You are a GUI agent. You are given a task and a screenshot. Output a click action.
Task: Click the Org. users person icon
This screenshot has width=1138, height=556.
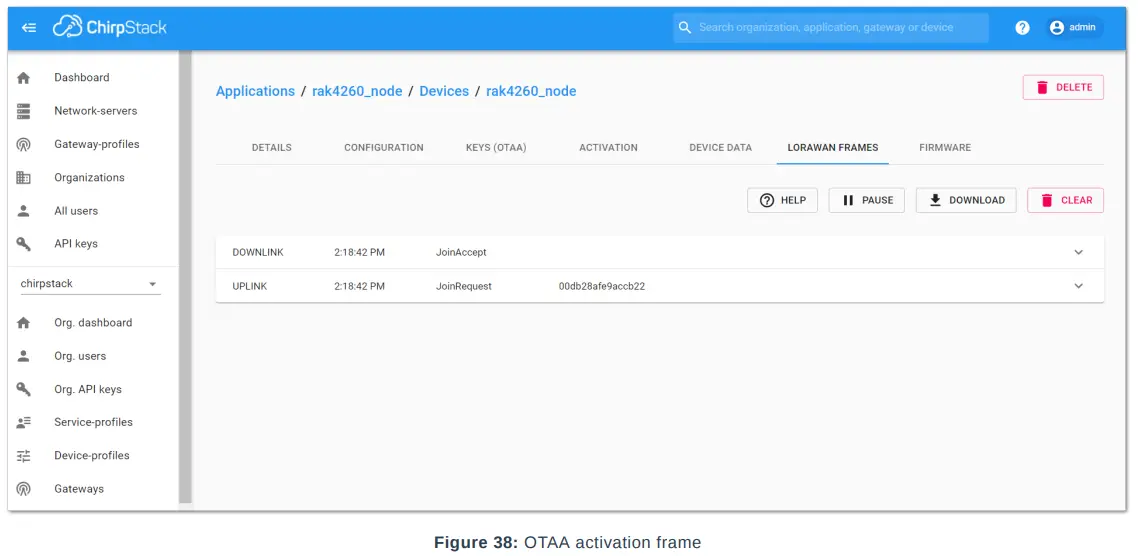tap(23, 356)
